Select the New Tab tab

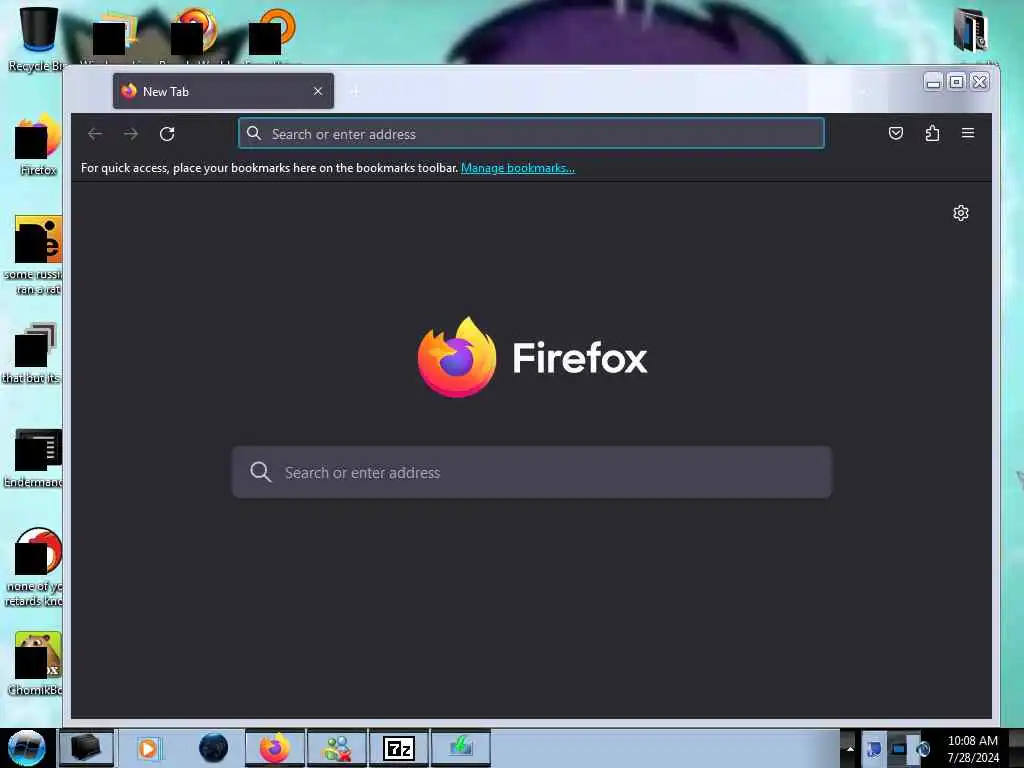coord(223,91)
